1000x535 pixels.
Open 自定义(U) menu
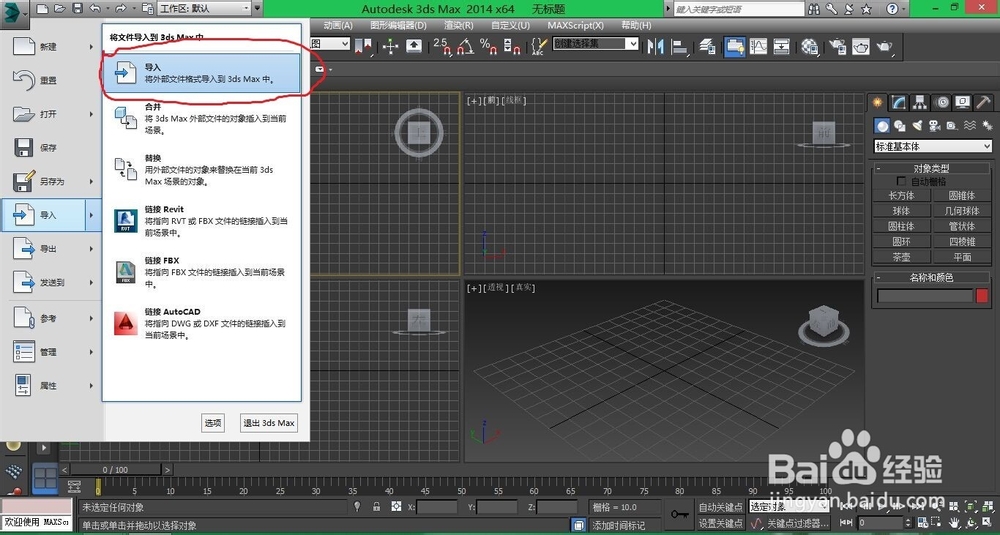510,26
